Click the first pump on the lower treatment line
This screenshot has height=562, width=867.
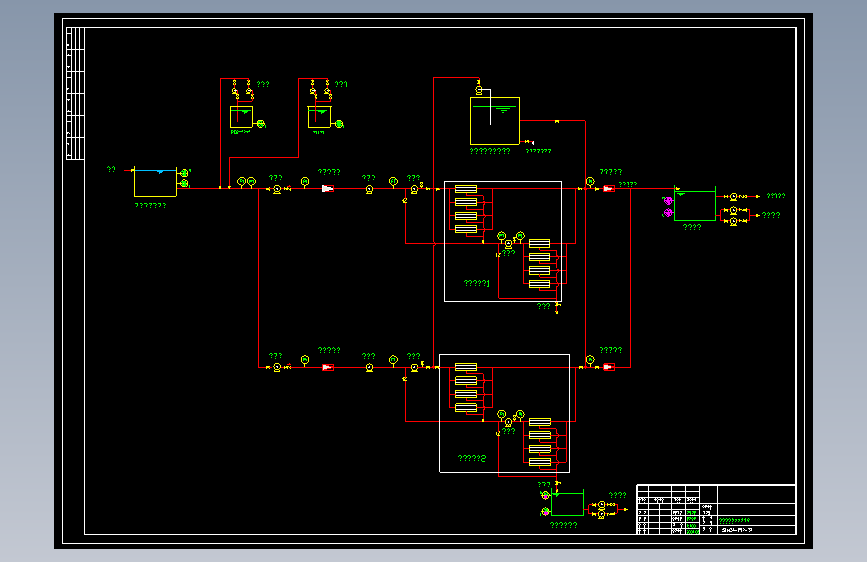(277, 367)
